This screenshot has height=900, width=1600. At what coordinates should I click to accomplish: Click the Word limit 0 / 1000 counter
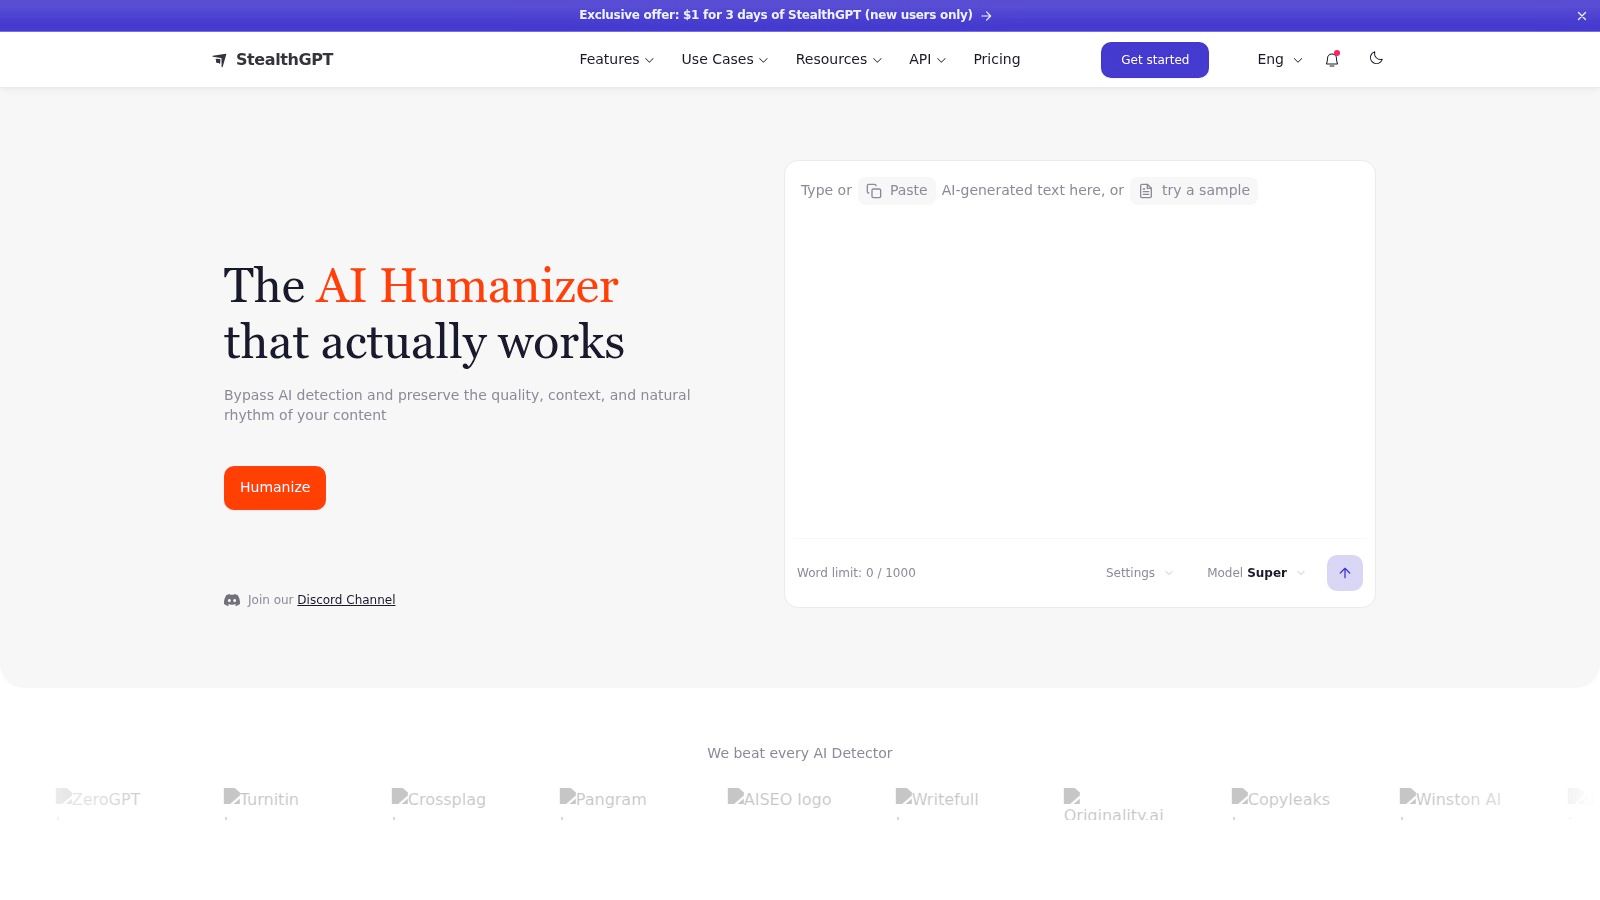tap(856, 573)
